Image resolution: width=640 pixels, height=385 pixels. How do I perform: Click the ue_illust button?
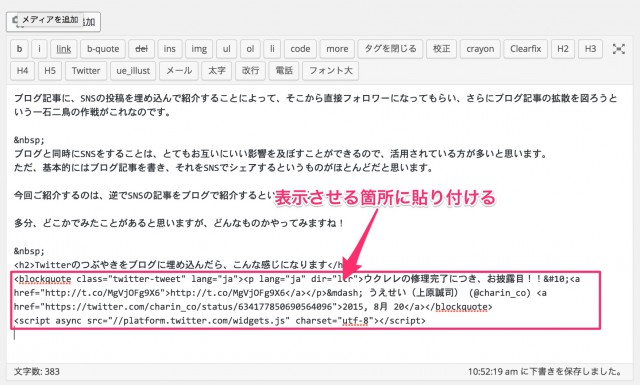pyautogui.click(x=133, y=71)
